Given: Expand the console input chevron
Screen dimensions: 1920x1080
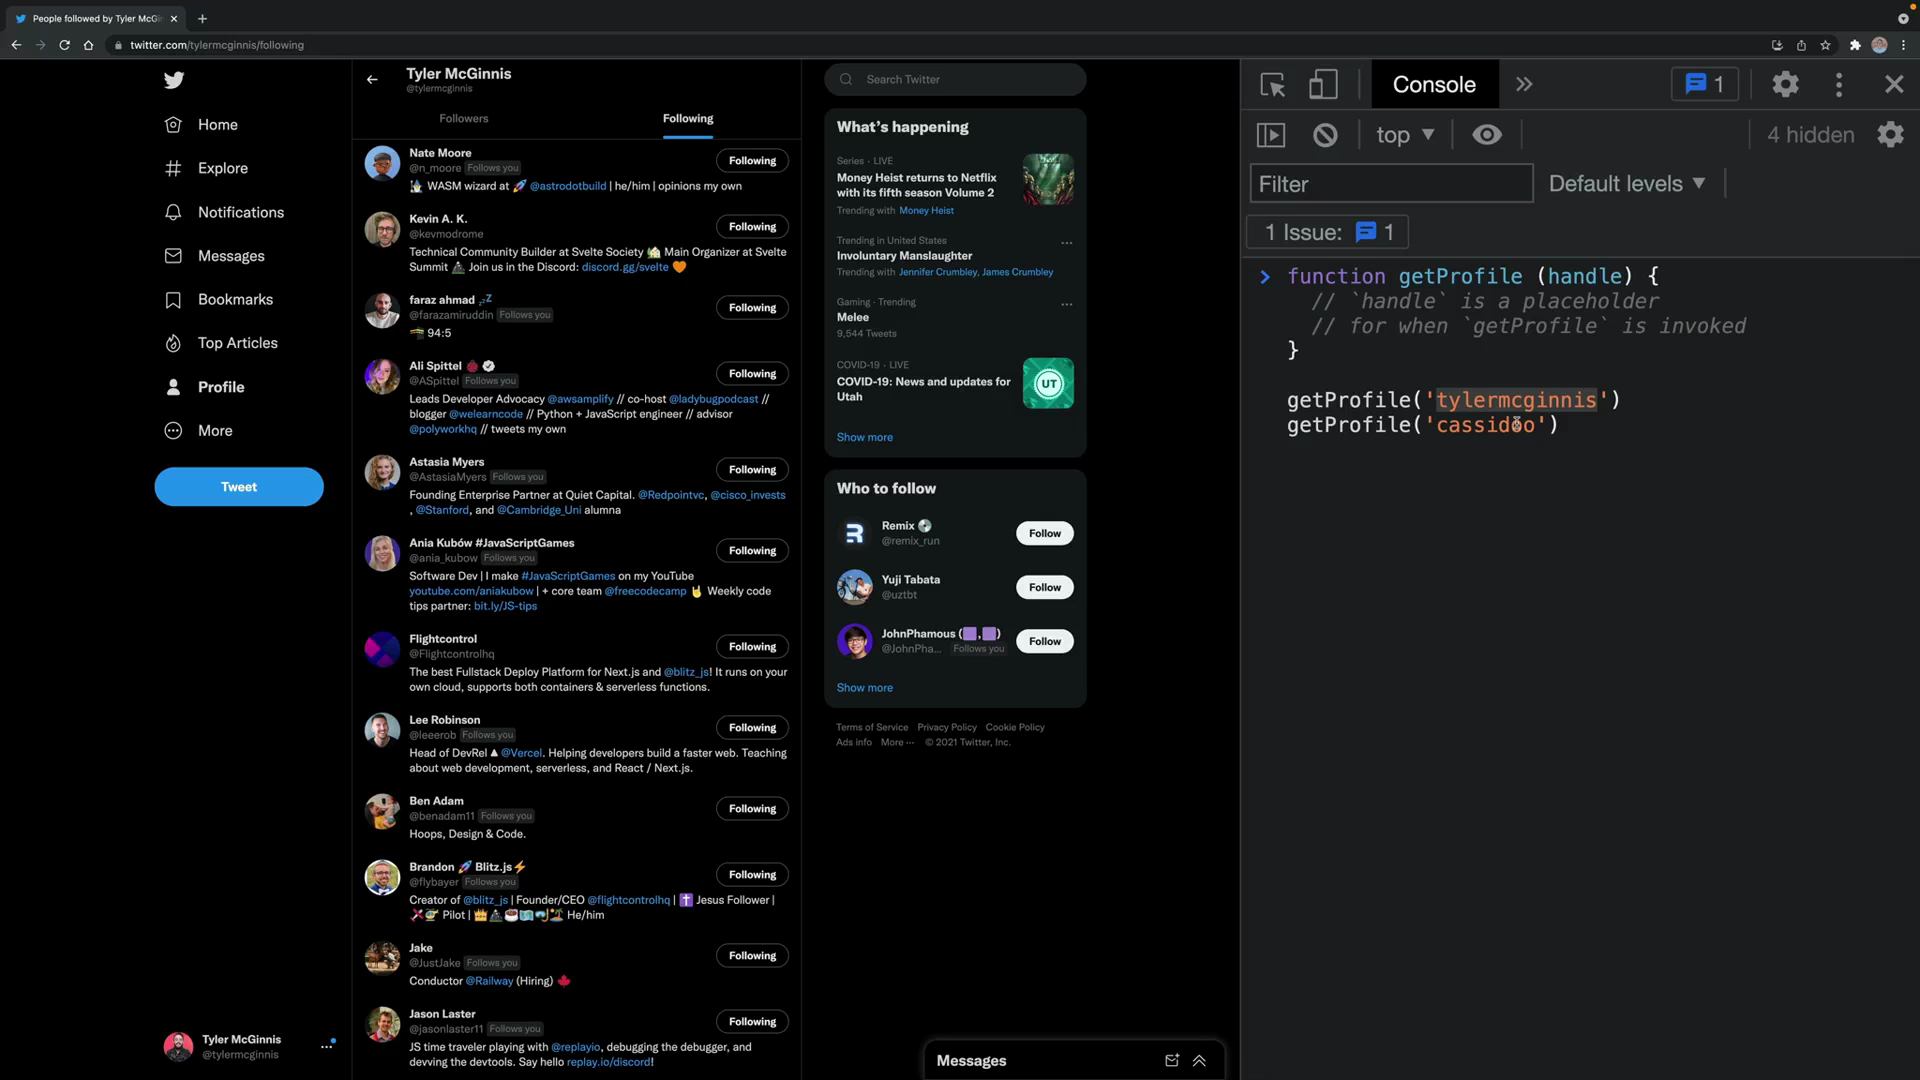Looking at the screenshot, I should (1265, 277).
